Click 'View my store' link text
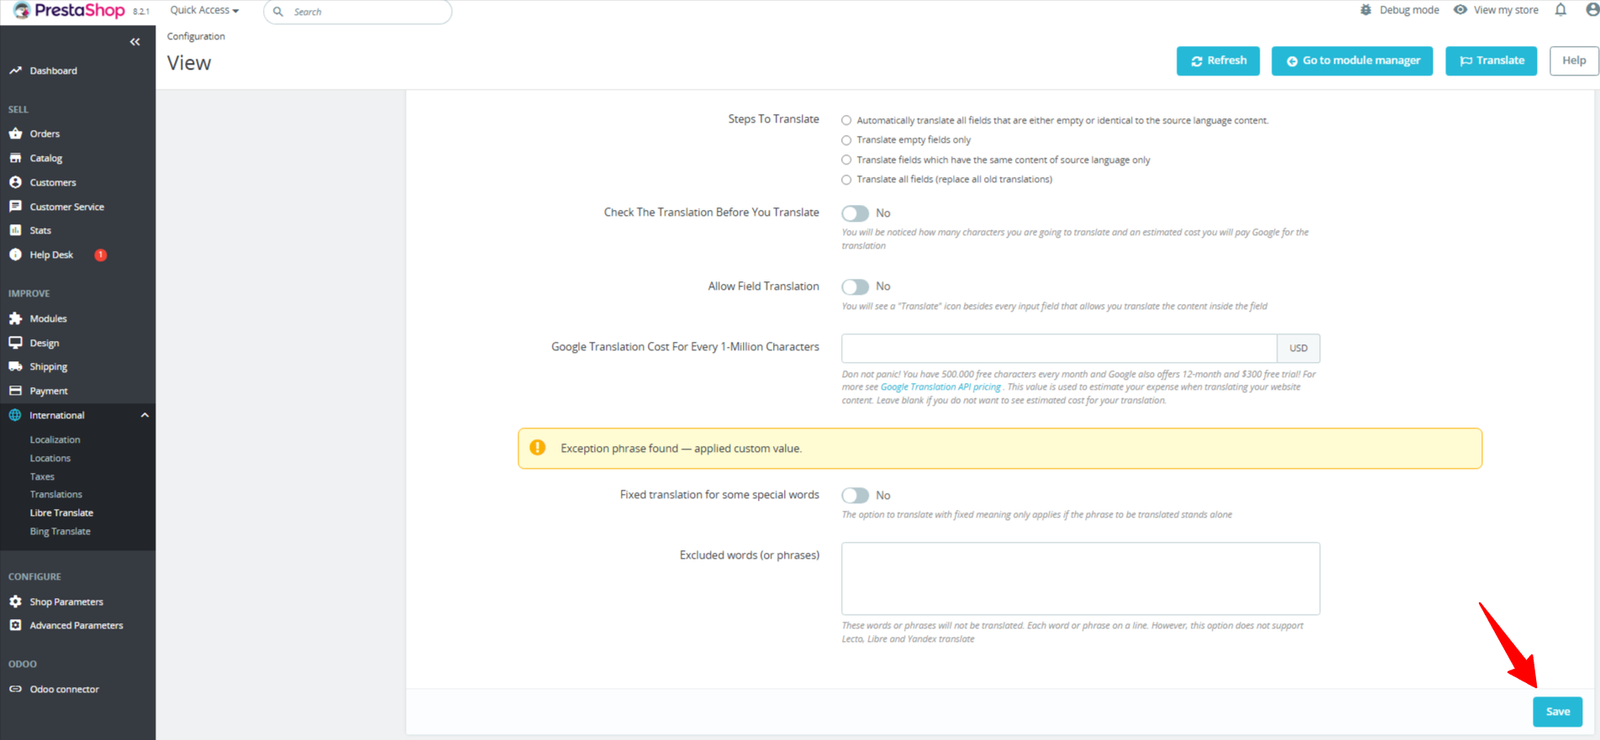1600x740 pixels. pos(1506,10)
